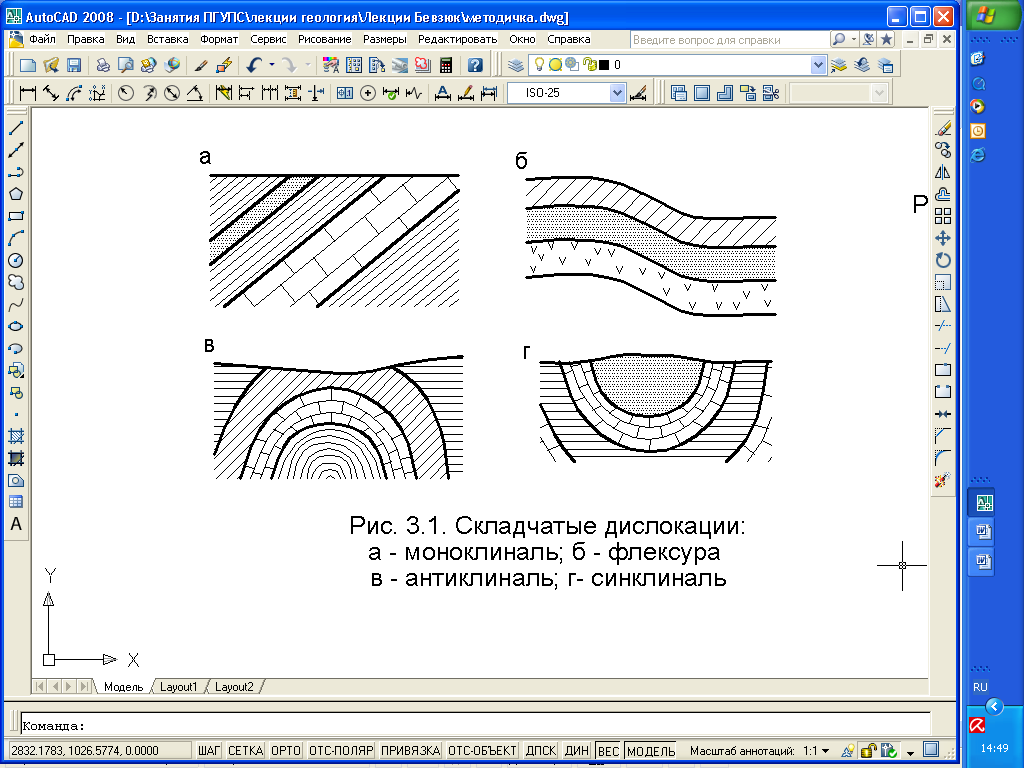Viewport: 1024px width, 768px height.
Task: Expand the ISO-25 dimension style dropdown
Action: 617,93
